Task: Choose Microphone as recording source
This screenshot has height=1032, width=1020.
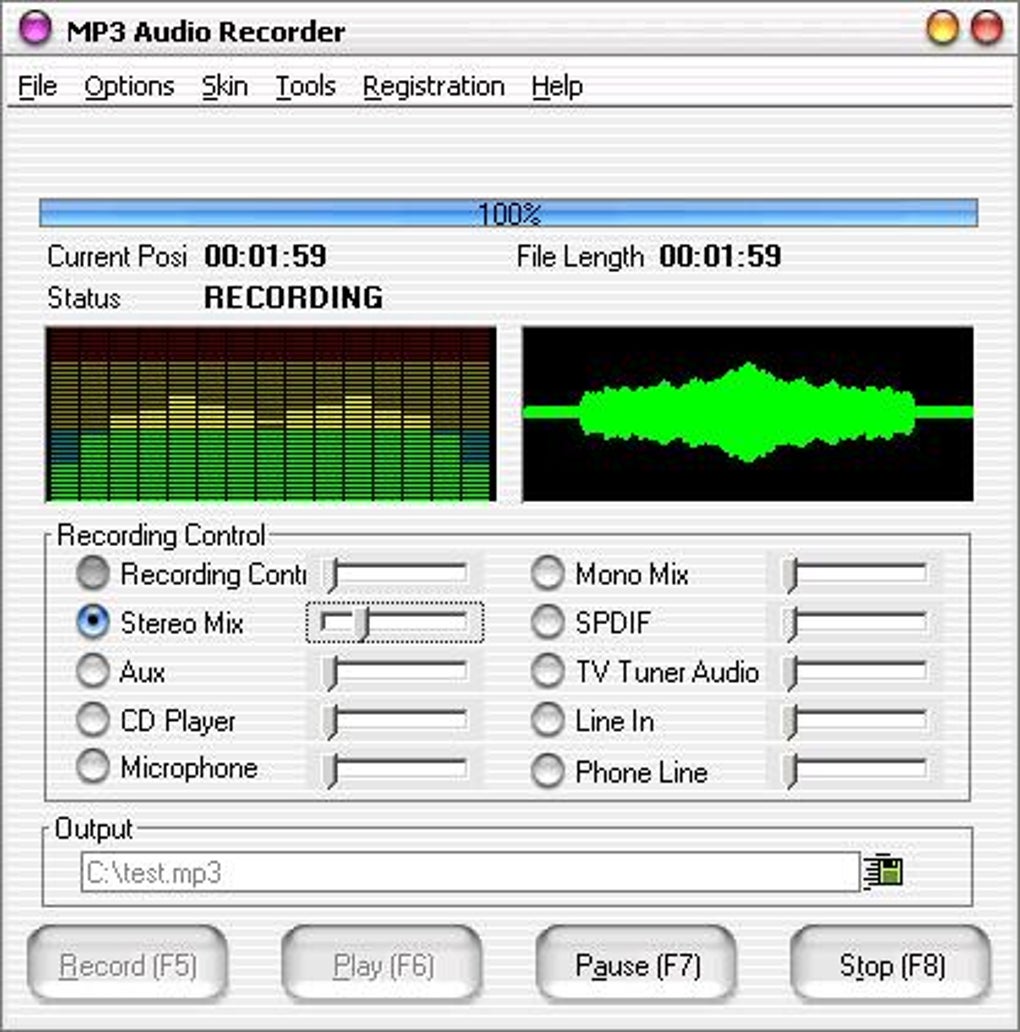Action: pyautogui.click(x=93, y=767)
